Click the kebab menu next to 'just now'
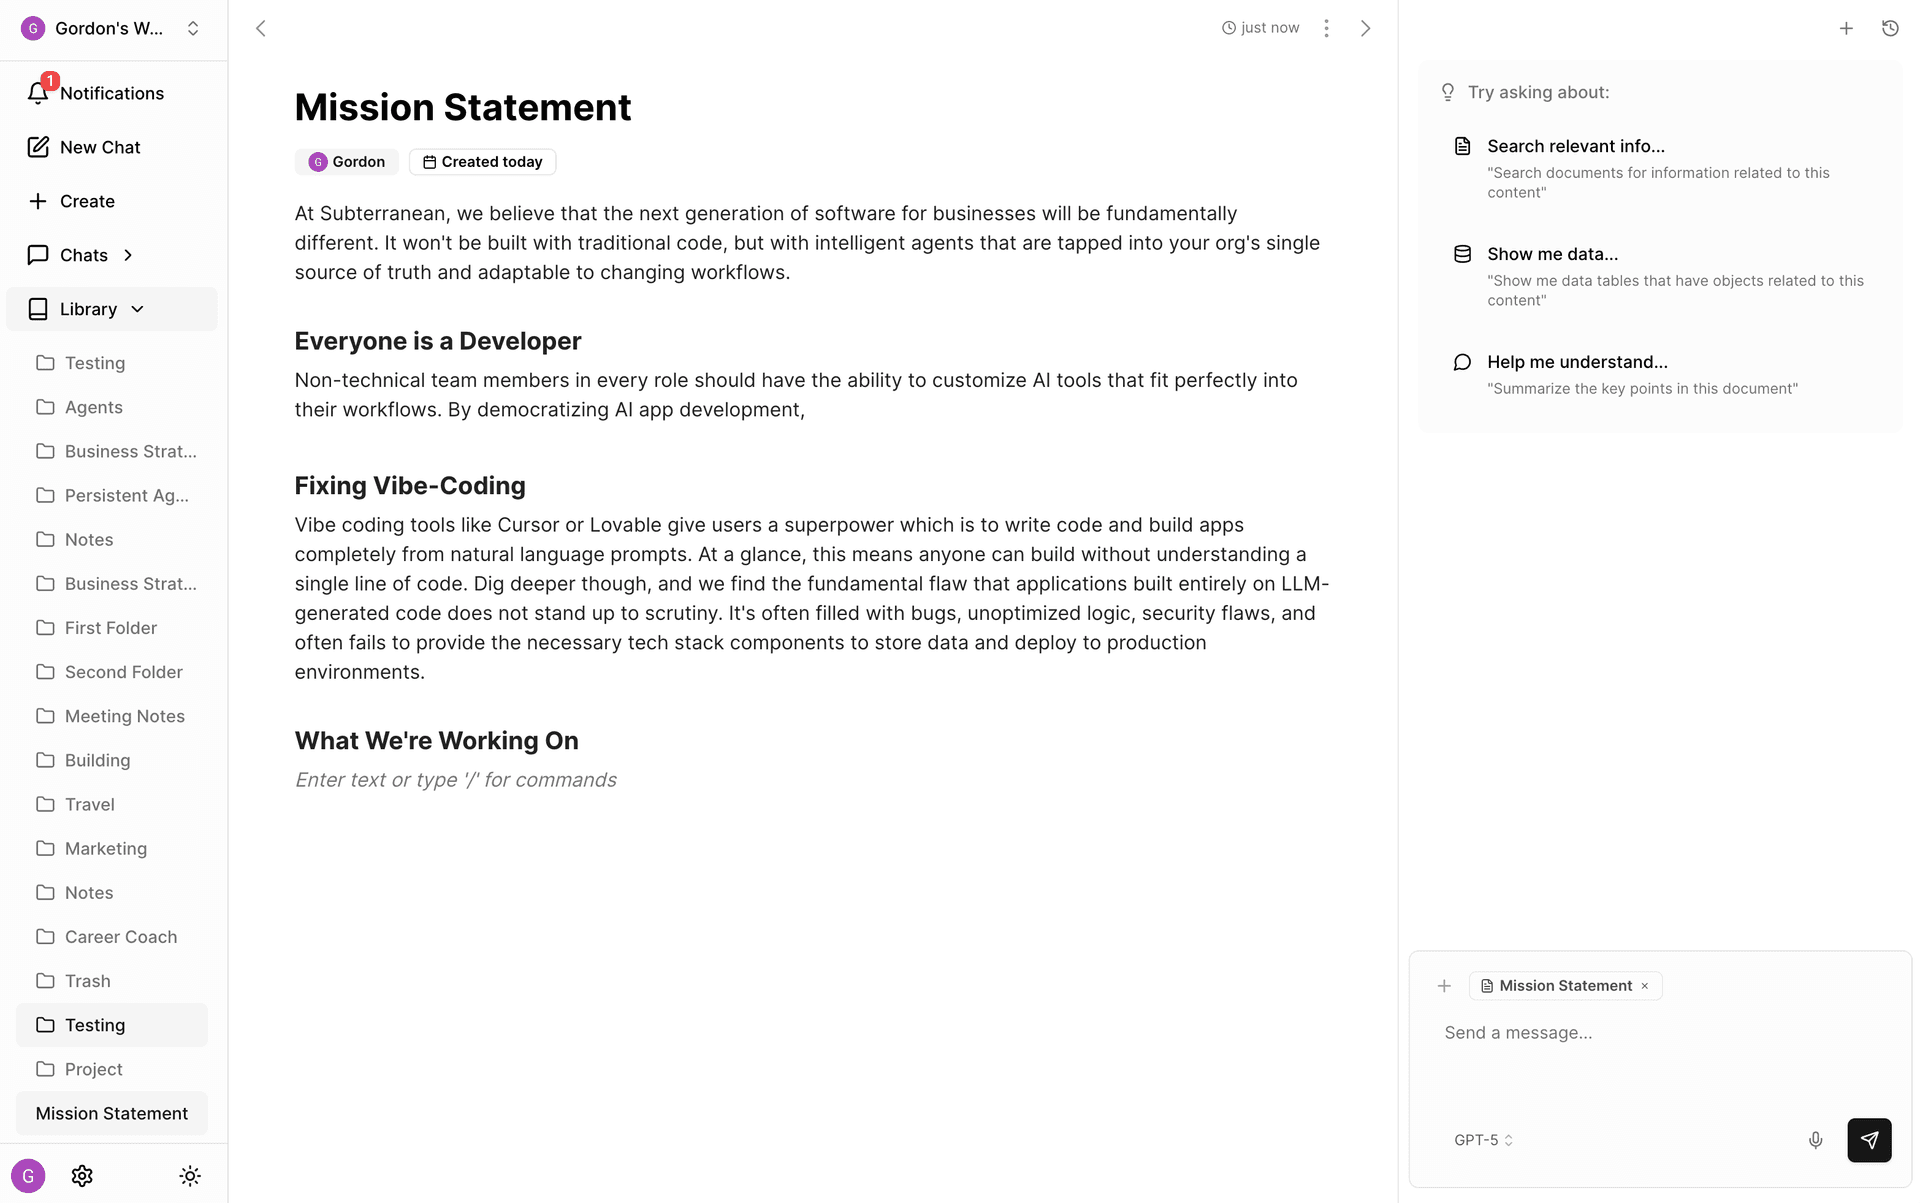This screenshot has width=1920, height=1203. [x=1326, y=28]
